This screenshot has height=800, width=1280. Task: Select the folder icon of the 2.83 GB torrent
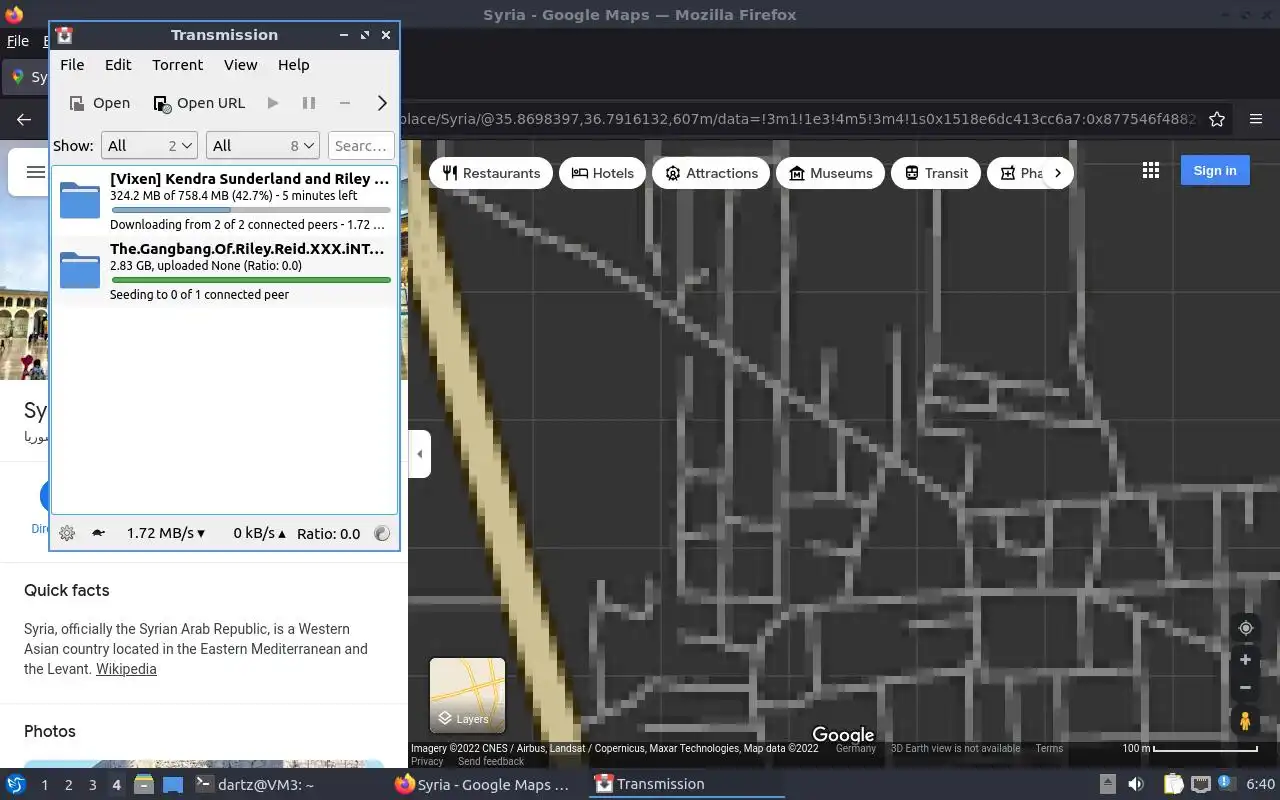pos(80,270)
